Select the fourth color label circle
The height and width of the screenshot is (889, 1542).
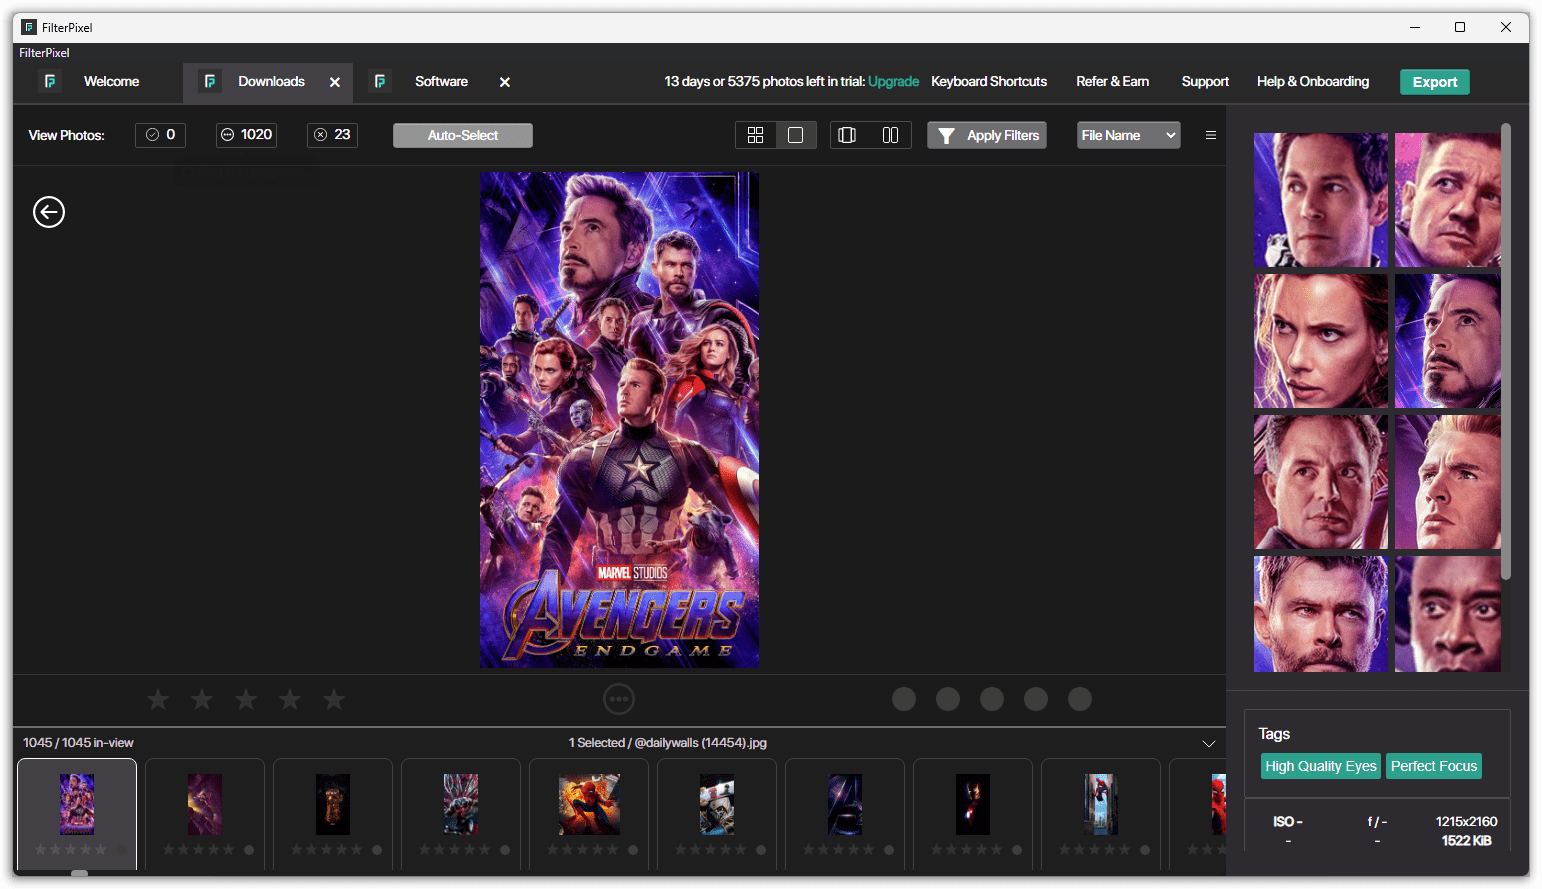(x=1036, y=699)
